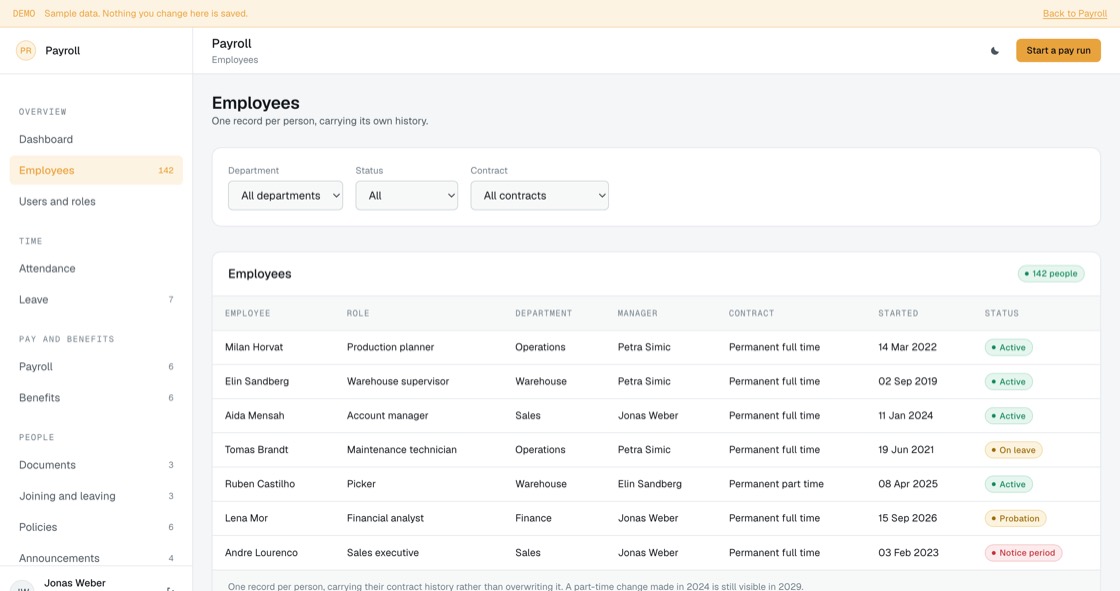Open Elin Sandberg in the Employee column
This screenshot has height=591, width=1120.
pos(256,382)
